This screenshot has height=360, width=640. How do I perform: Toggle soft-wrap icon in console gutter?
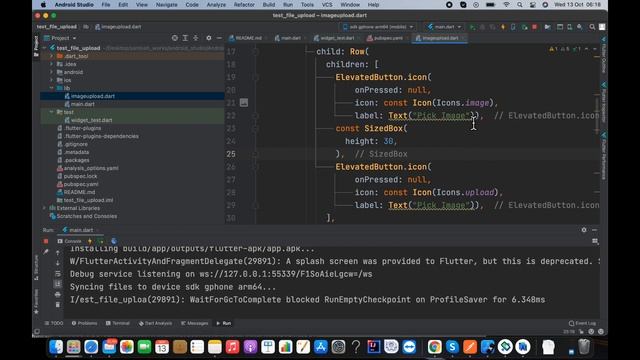click(x=58, y=273)
